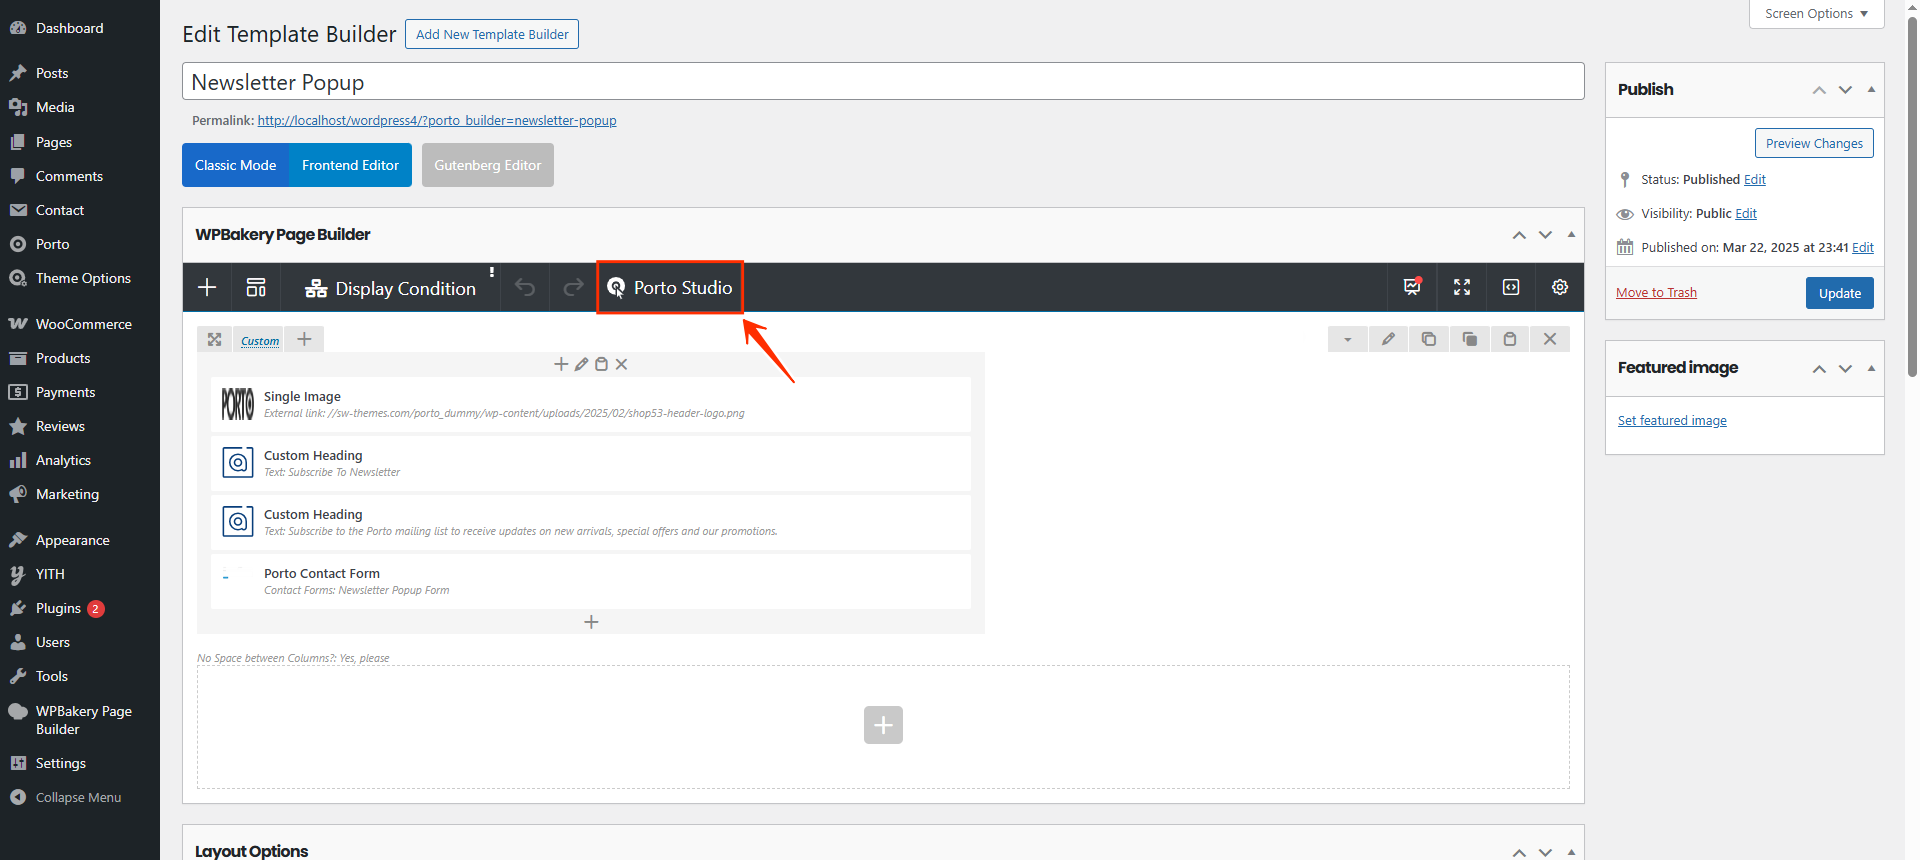Click Preview Changes
Viewport: 1920px width, 860px height.
(1814, 143)
